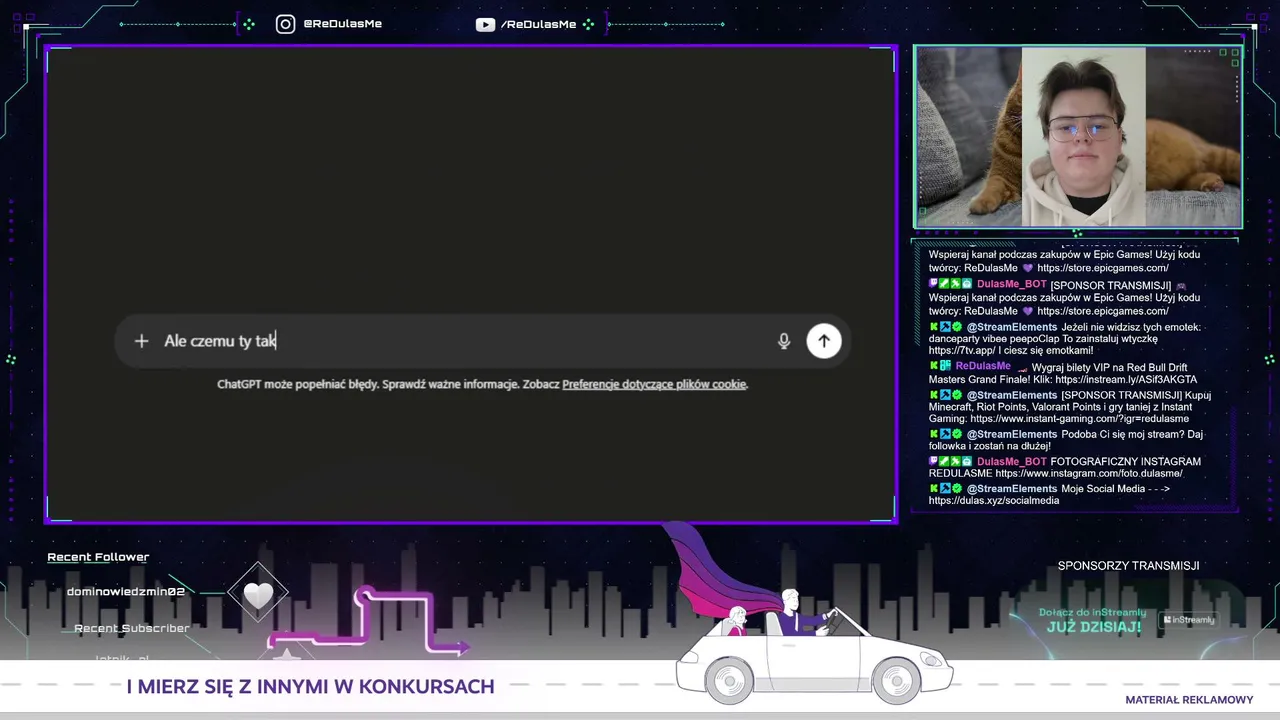Click the streamer webcam feed

click(1078, 137)
